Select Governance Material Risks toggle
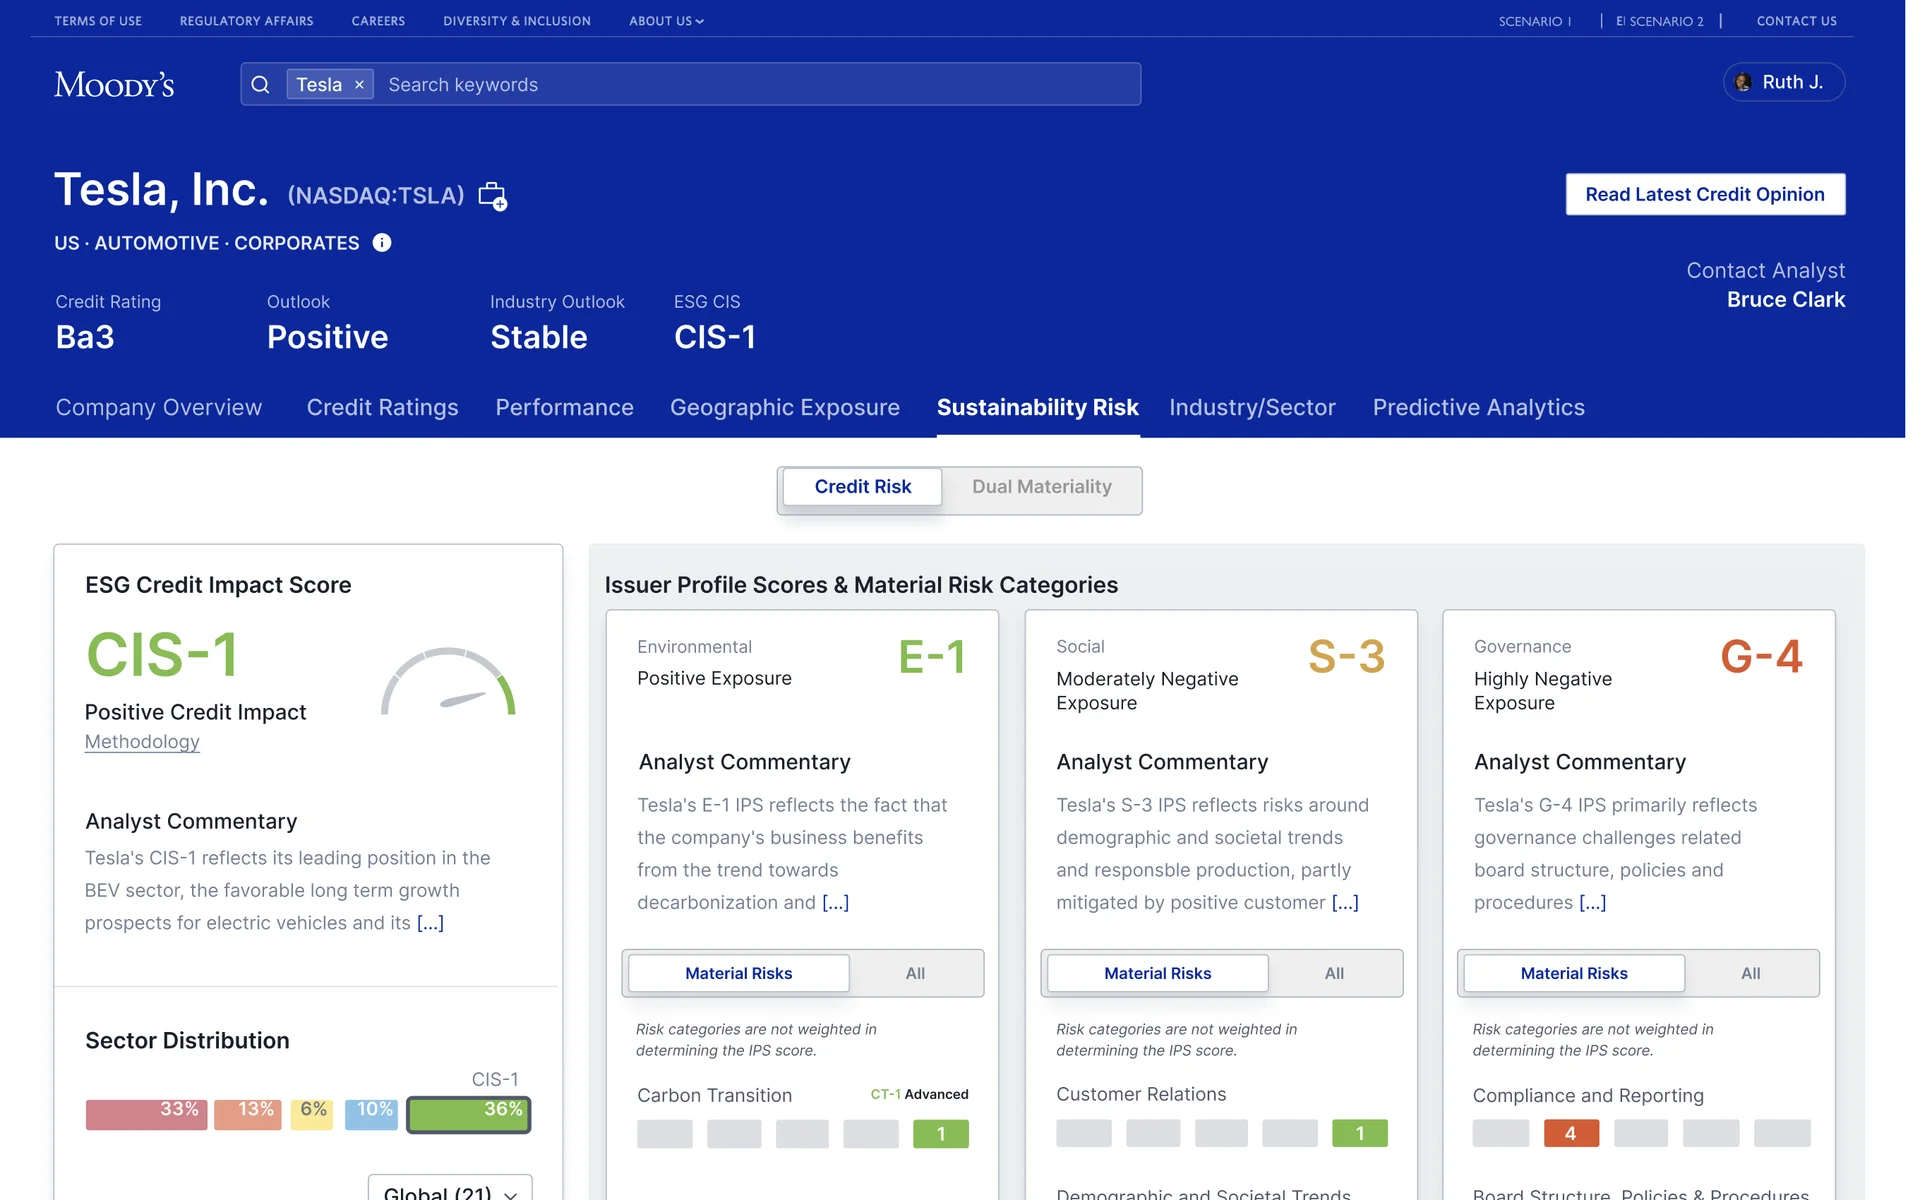This screenshot has height=1200, width=1920. 1574,973
